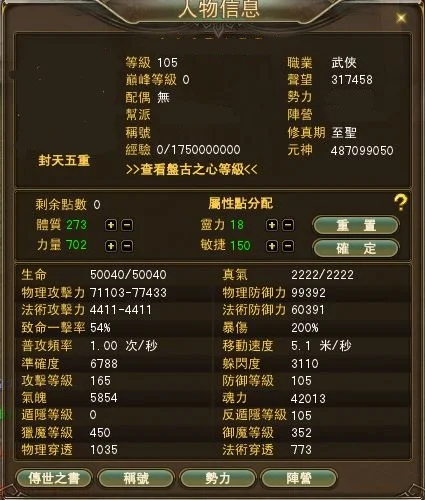
Task: Click the minus icon next to 體質
Action: 127,225
